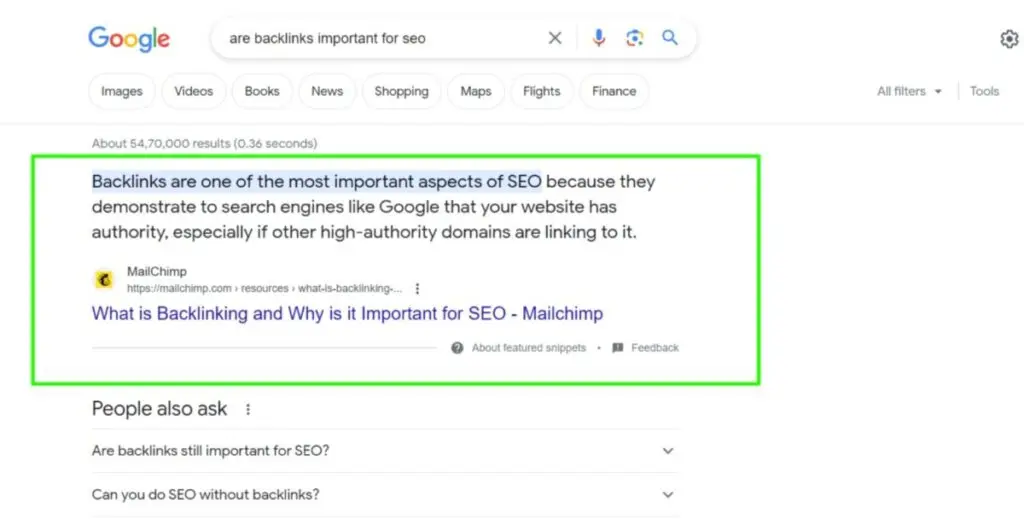
Task: Click the Feedback link
Action: point(654,348)
